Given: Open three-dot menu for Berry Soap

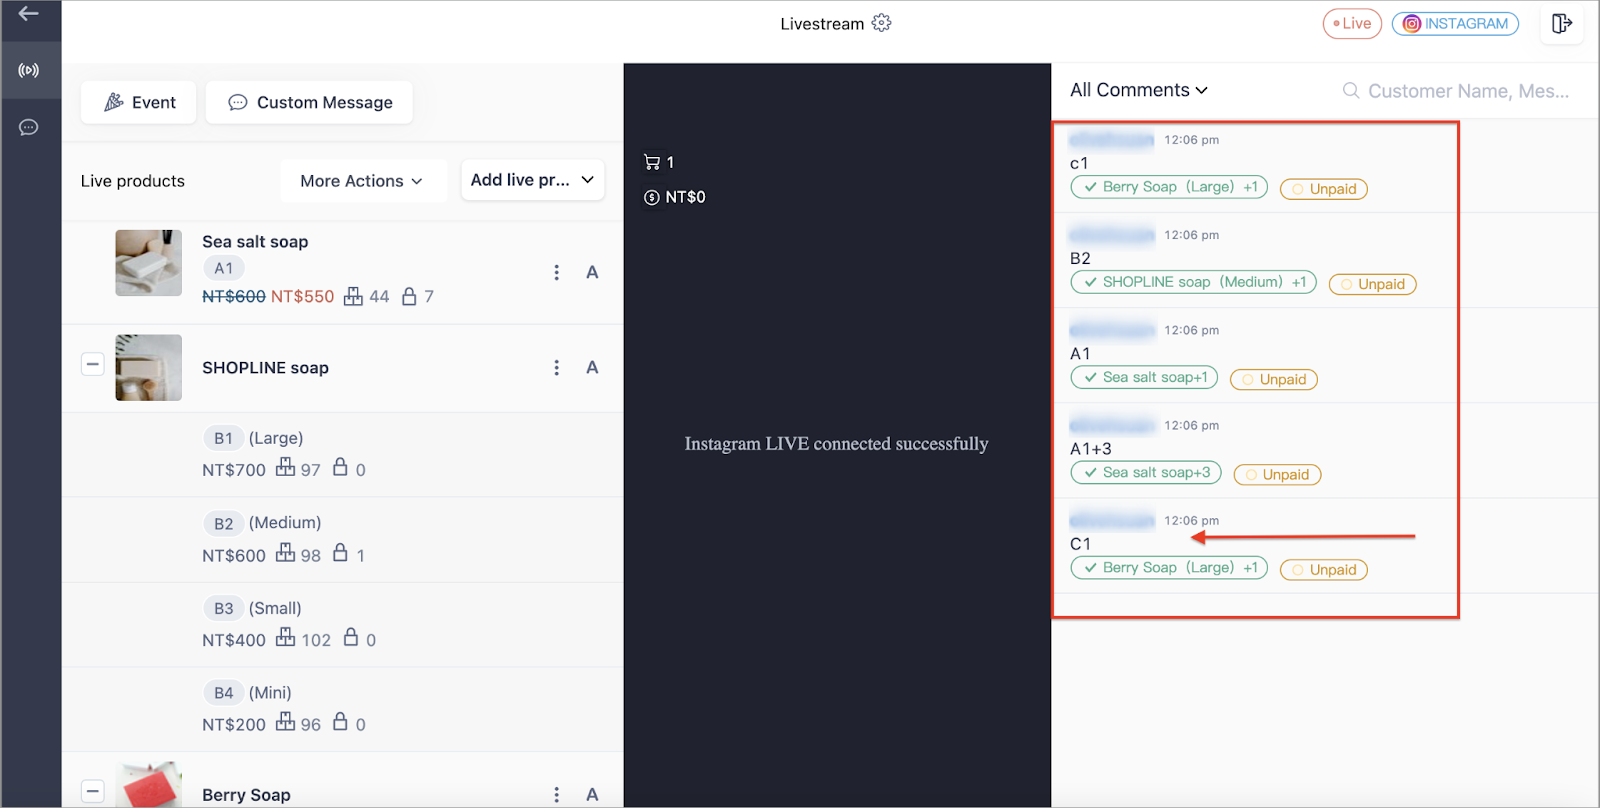Looking at the screenshot, I should [557, 795].
